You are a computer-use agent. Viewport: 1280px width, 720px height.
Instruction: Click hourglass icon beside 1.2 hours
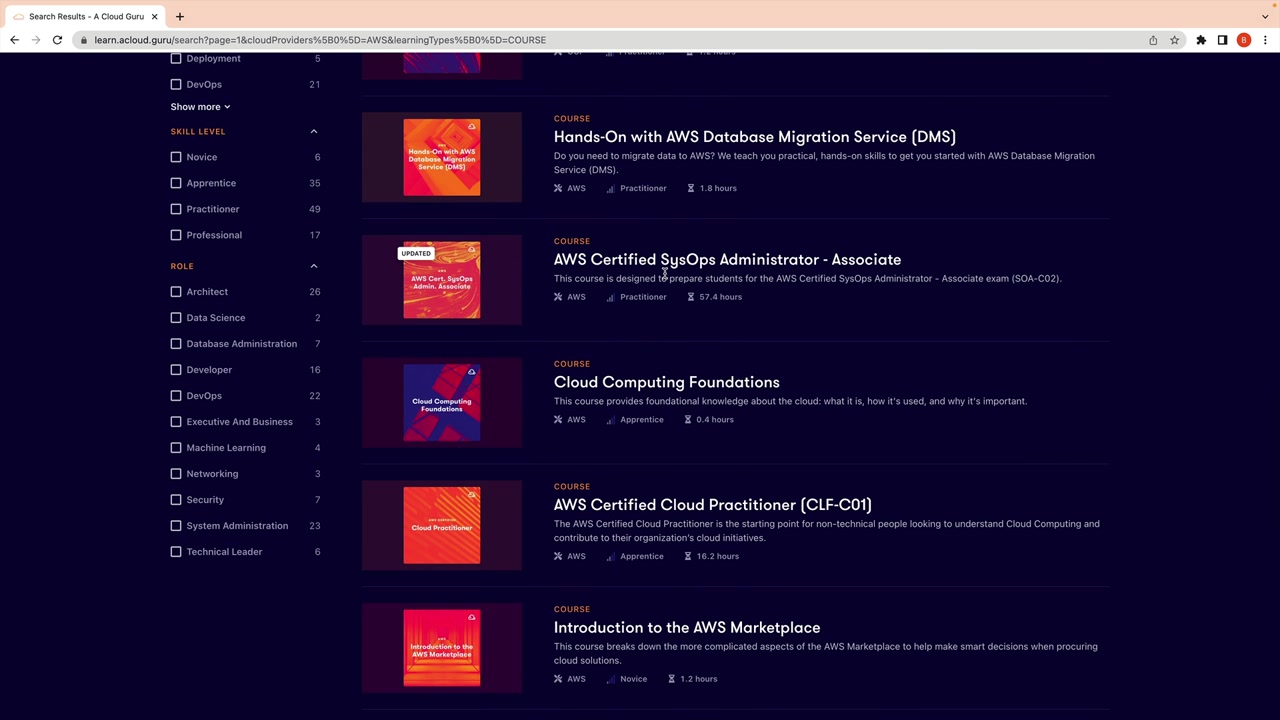pyautogui.click(x=671, y=679)
